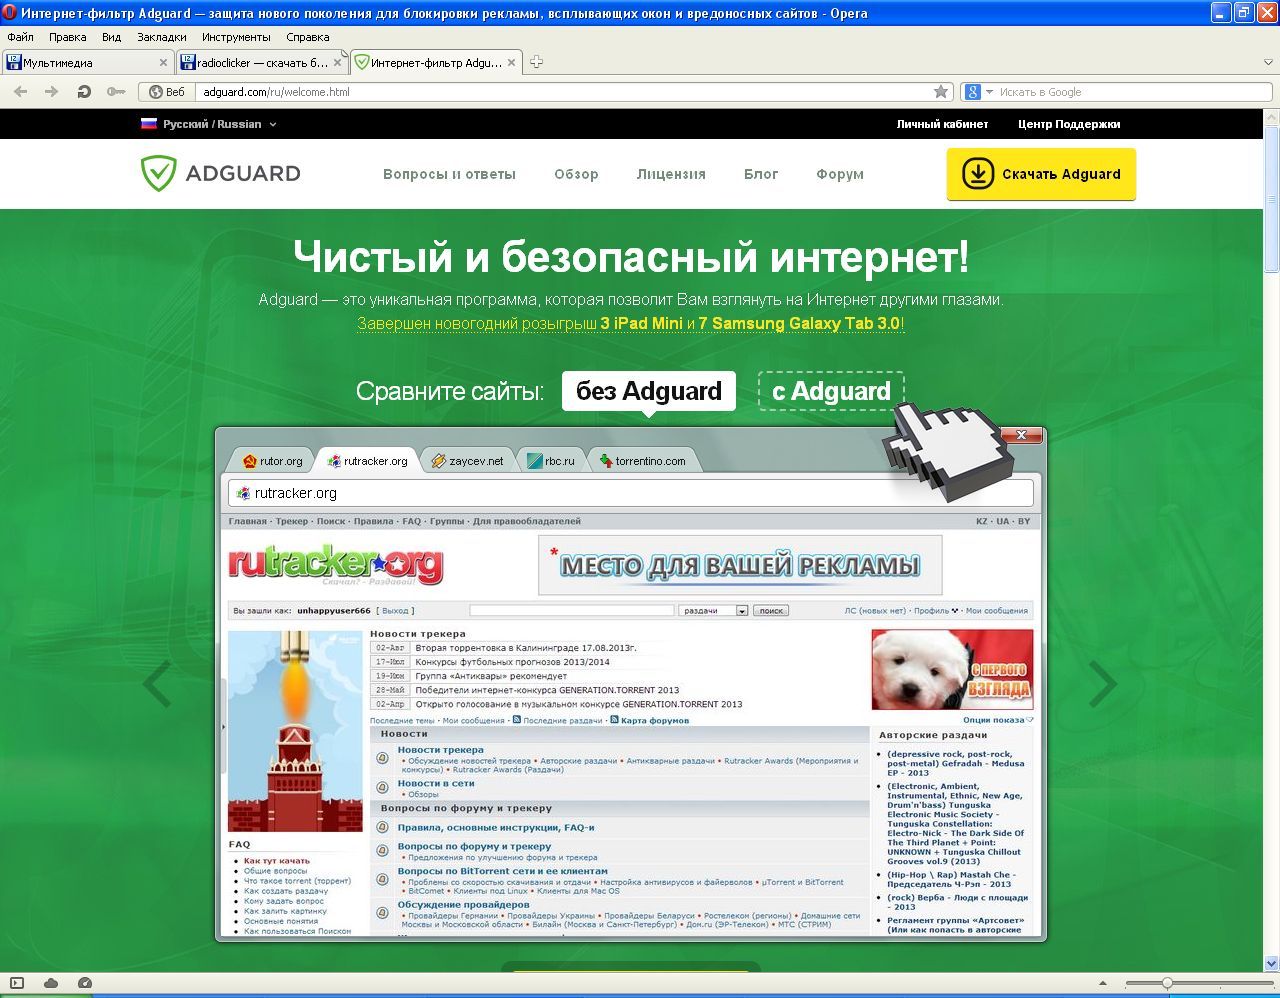Bookmark page with the star icon
Screen dimensions: 1280x998
(x=941, y=92)
